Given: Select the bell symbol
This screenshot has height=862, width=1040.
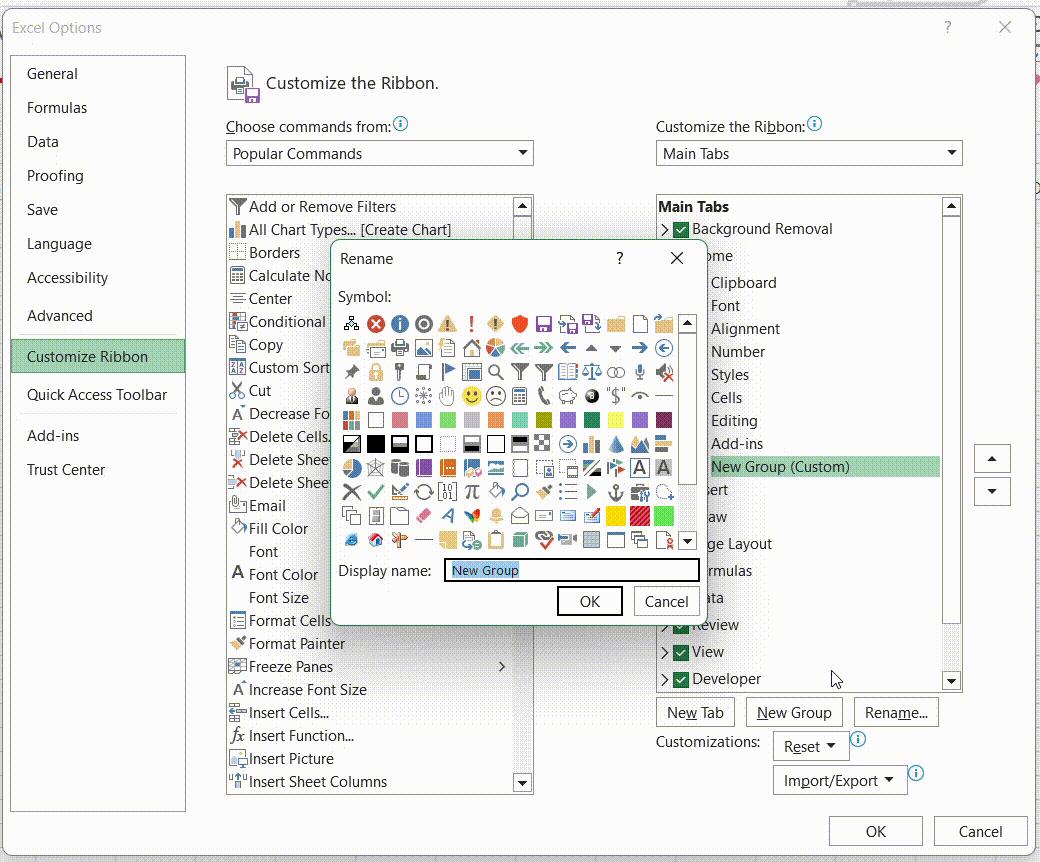Looking at the screenshot, I should [x=495, y=515].
